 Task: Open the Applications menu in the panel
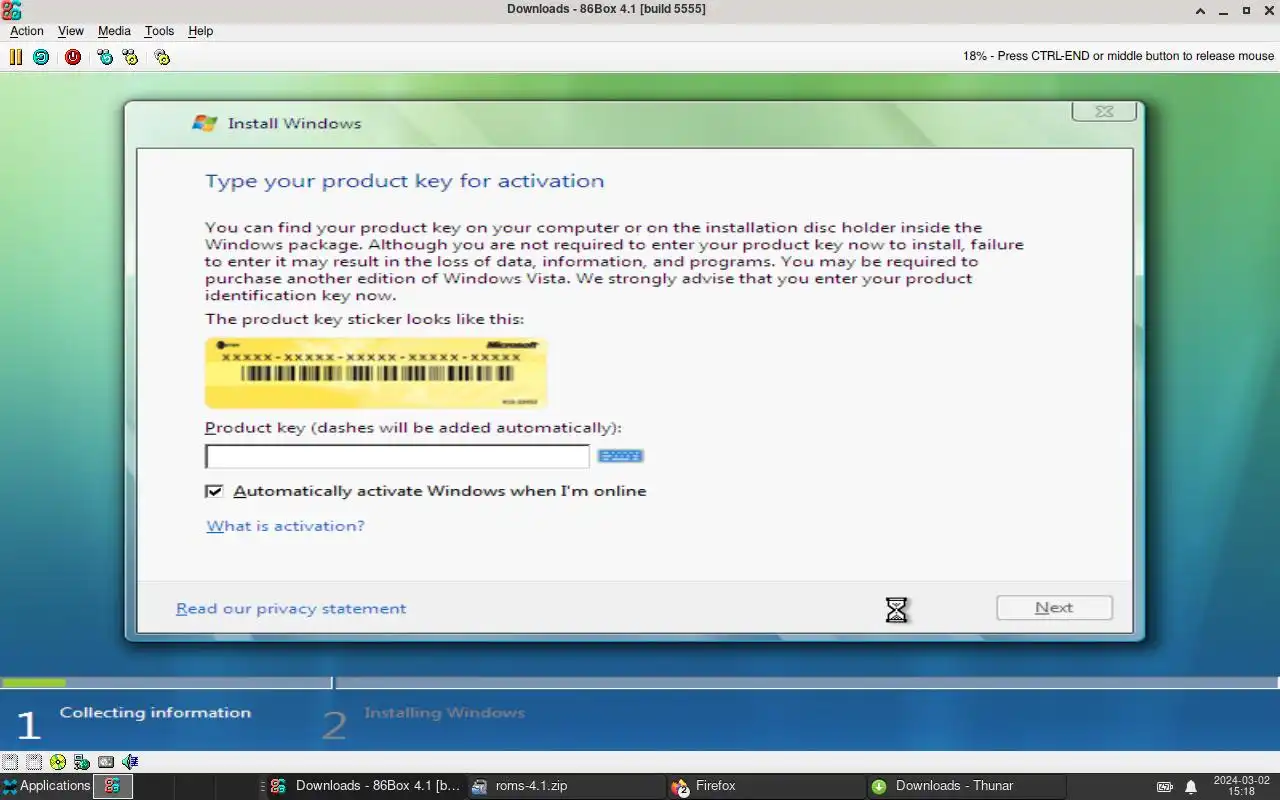click(x=46, y=786)
